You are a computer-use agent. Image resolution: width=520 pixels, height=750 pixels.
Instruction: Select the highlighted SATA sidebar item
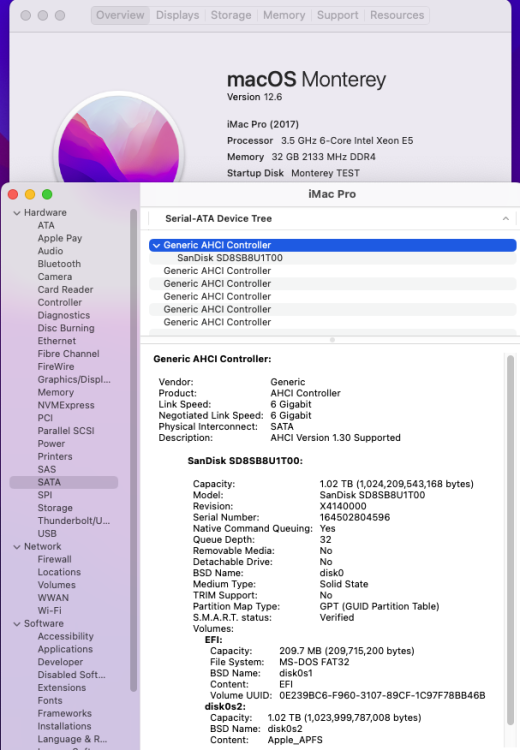coord(64,483)
